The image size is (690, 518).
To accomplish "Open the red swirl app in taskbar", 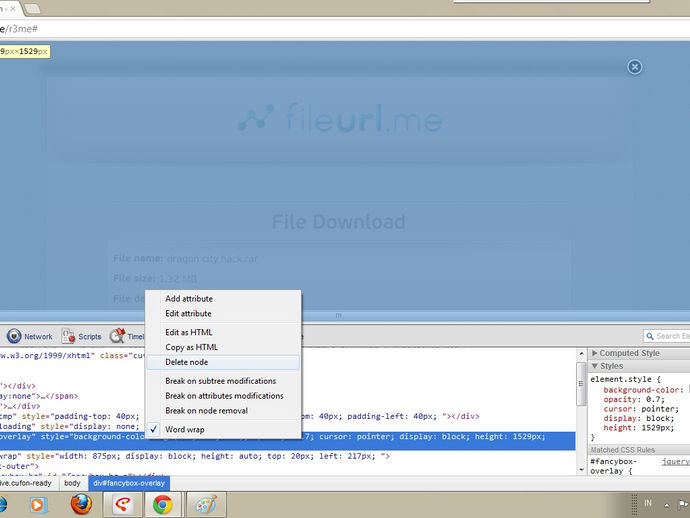I will (x=123, y=504).
